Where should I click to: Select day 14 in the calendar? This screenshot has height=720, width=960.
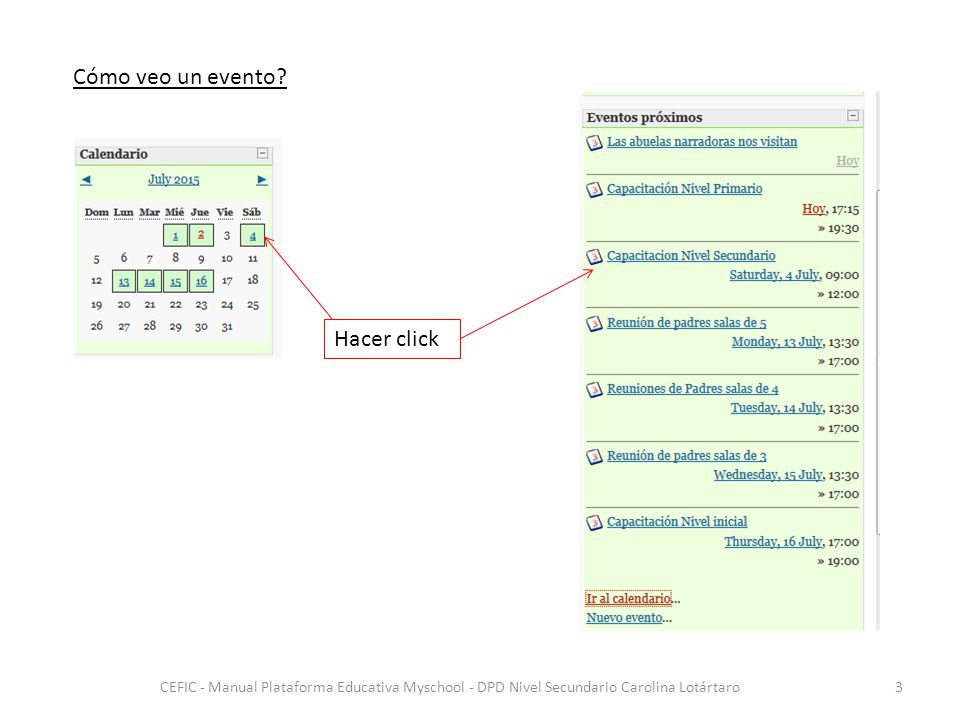click(149, 282)
